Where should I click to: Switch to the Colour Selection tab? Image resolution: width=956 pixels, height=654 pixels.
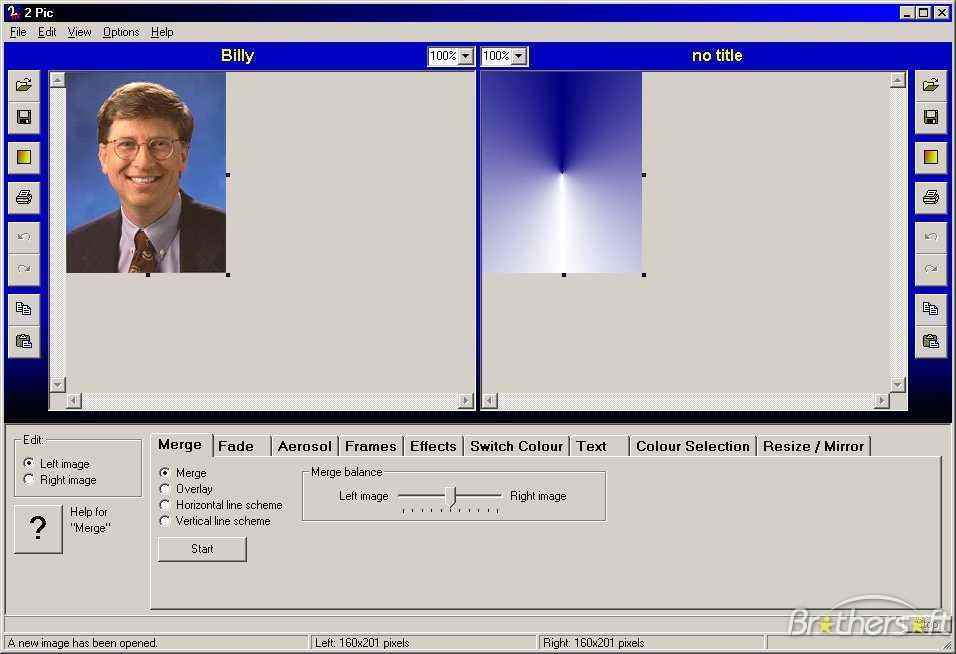[693, 446]
